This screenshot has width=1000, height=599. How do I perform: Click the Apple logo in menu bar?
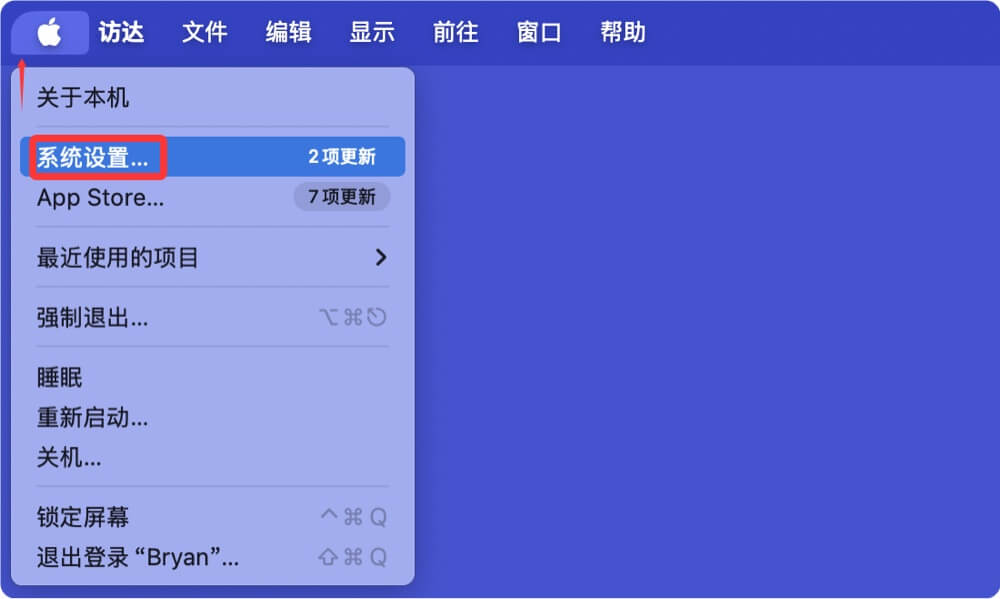(x=48, y=32)
